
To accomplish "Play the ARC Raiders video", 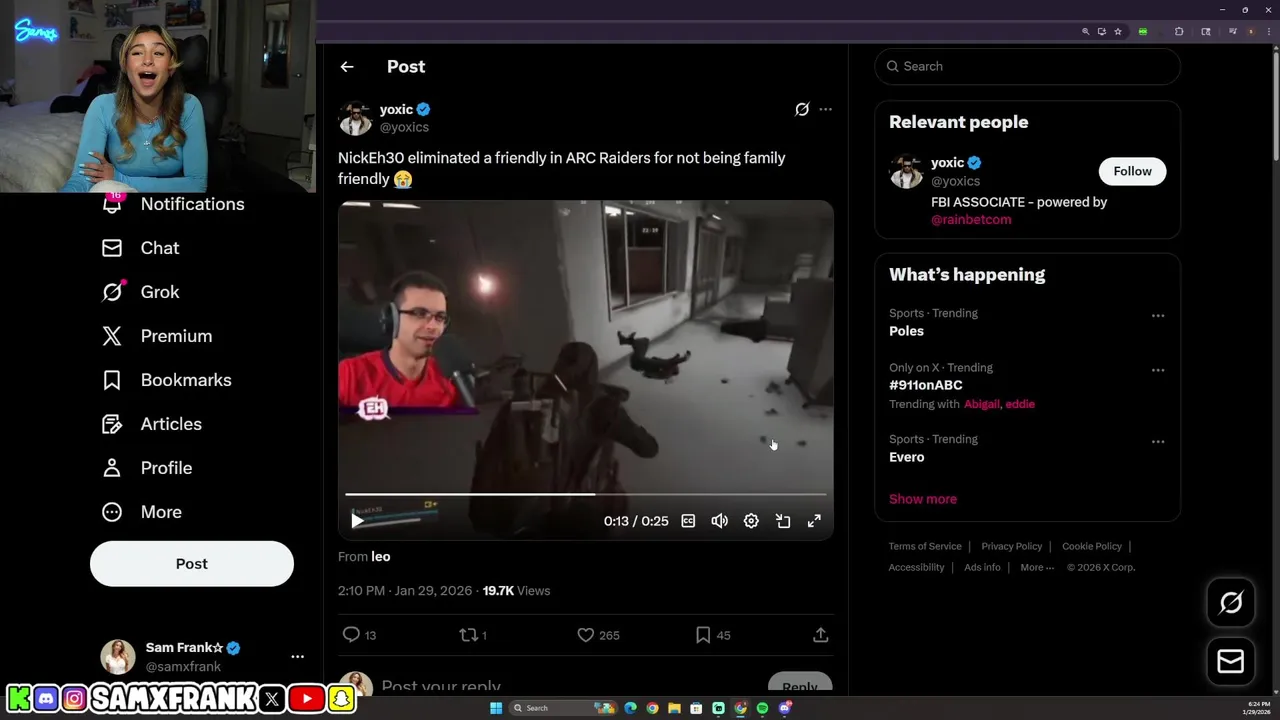I will [x=358, y=521].
